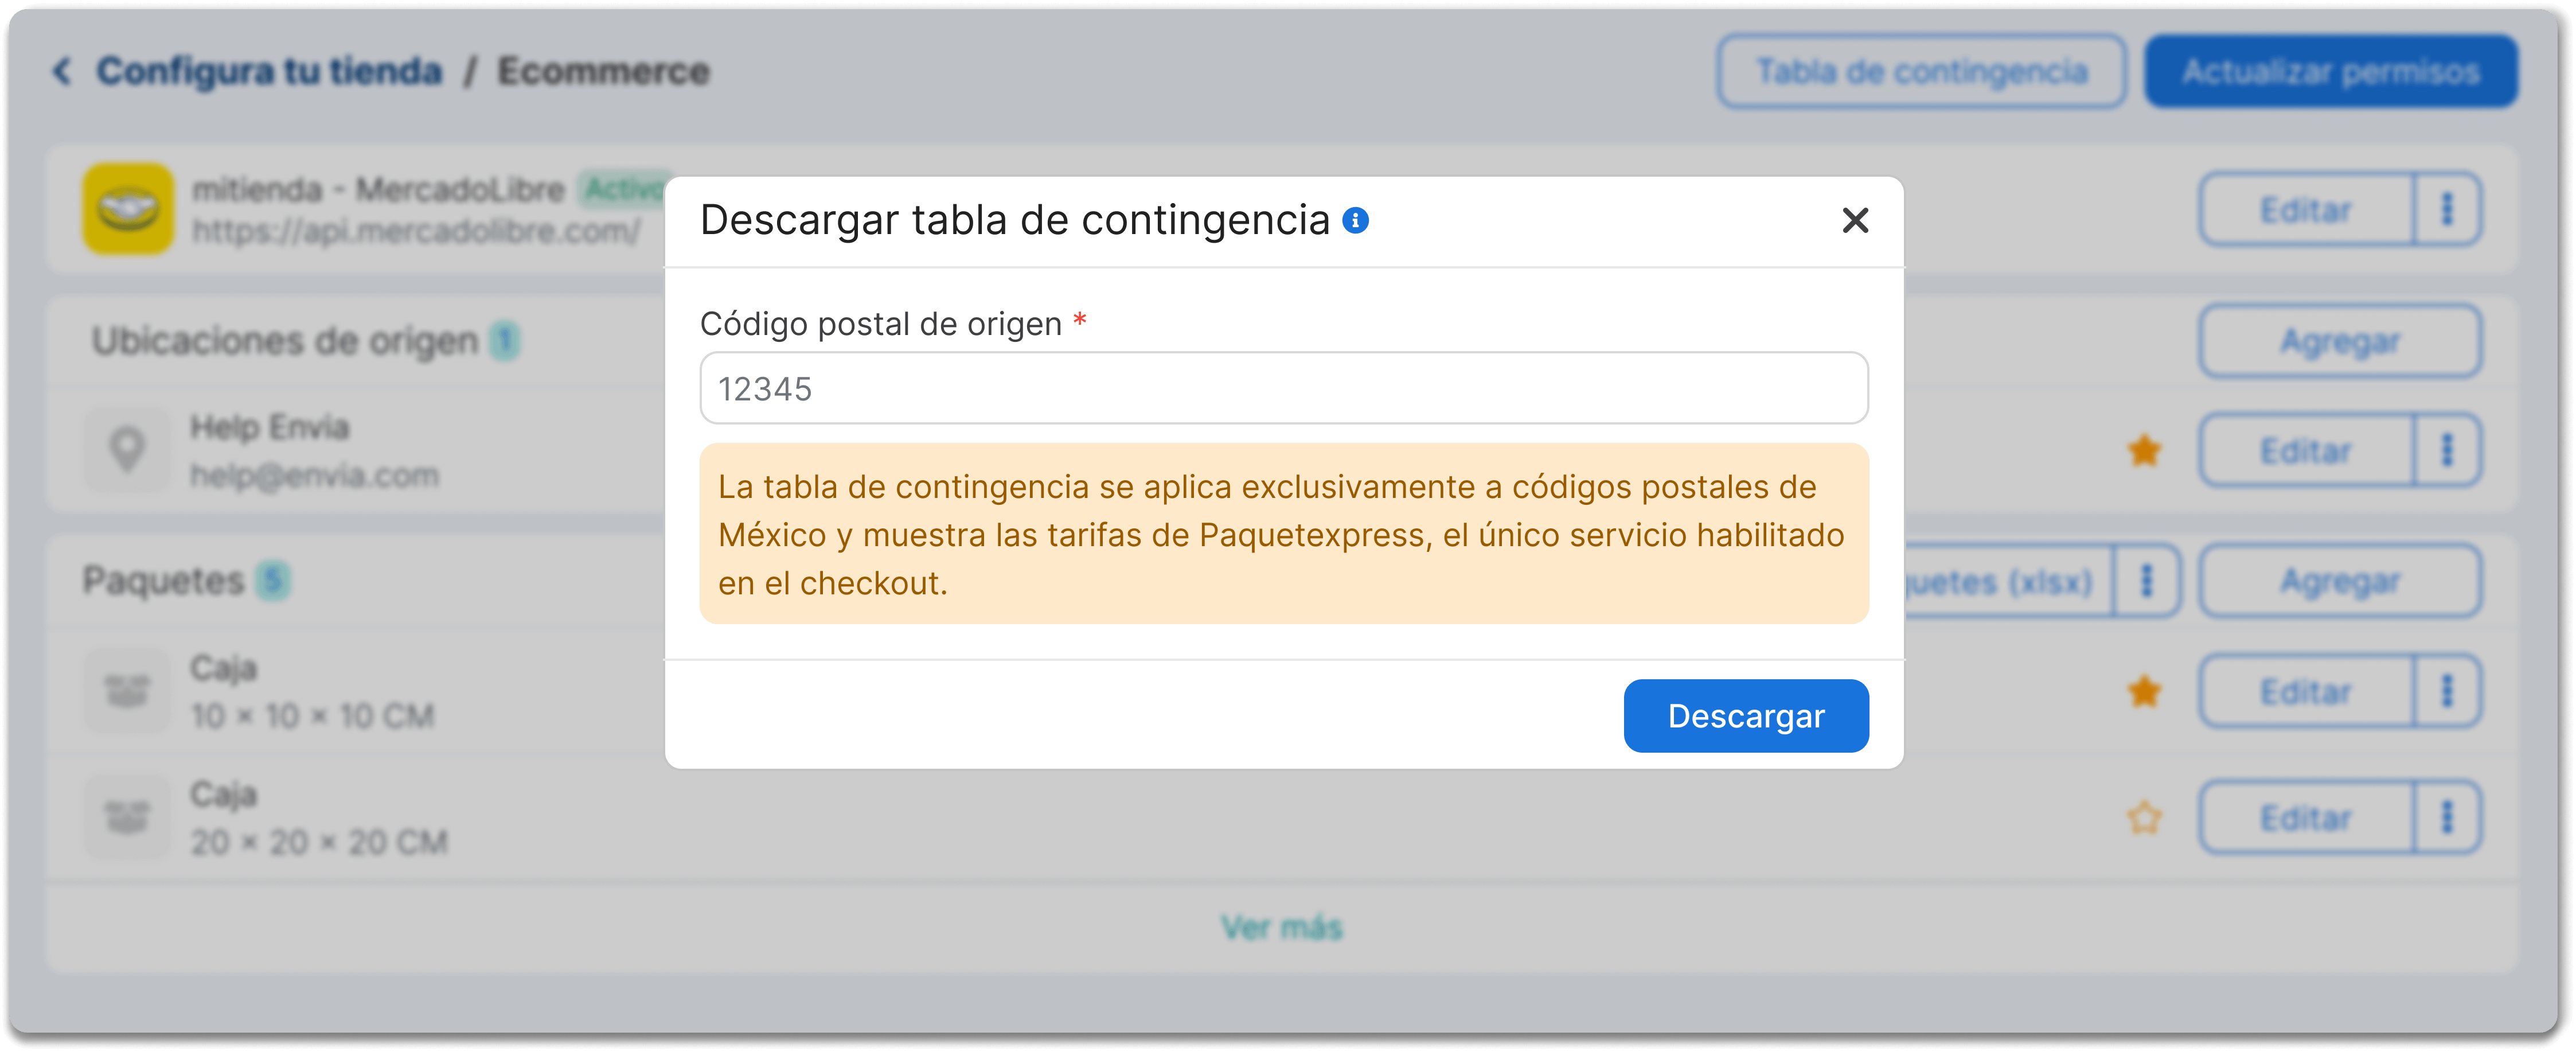Mark the 20 × 20 × 20 Caja as favorite

coord(2144,818)
